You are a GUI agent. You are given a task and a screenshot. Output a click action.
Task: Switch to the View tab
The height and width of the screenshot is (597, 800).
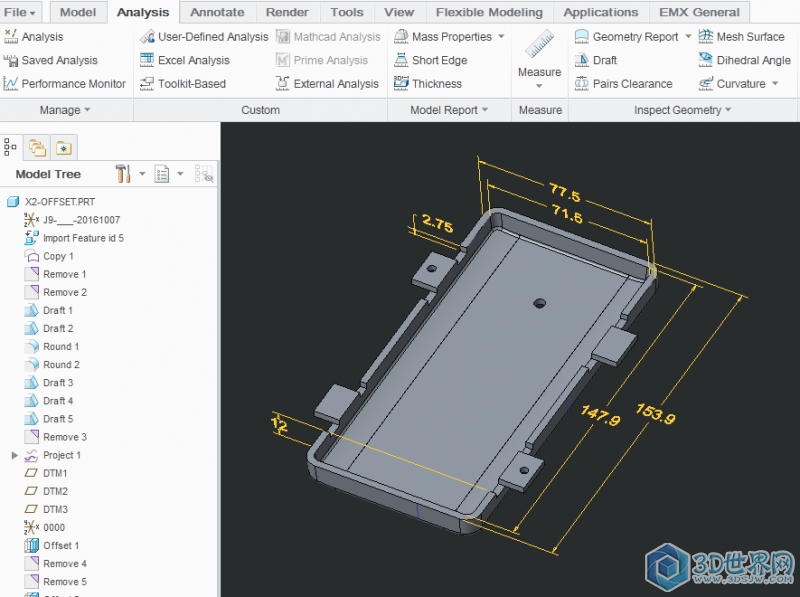pyautogui.click(x=399, y=12)
